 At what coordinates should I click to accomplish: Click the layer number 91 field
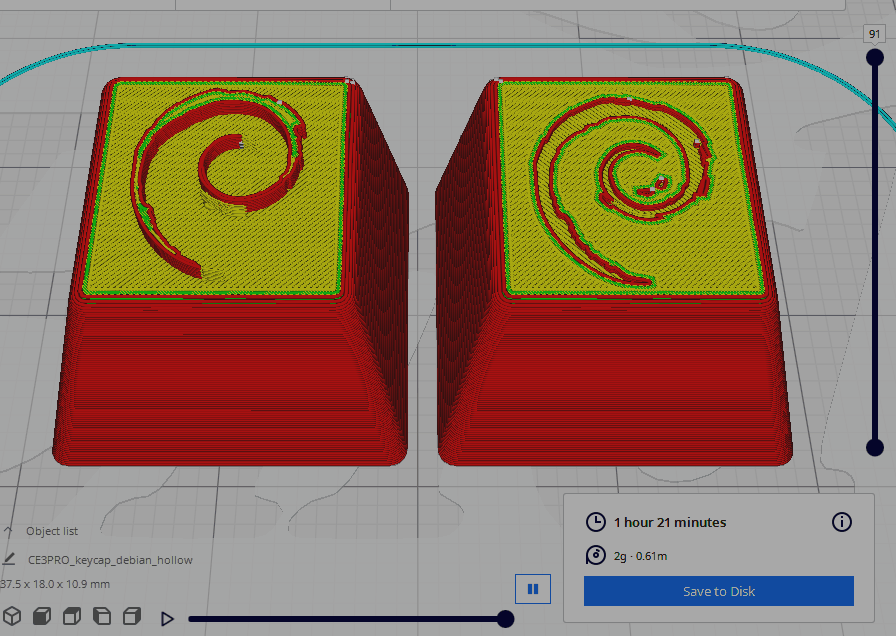point(874,34)
